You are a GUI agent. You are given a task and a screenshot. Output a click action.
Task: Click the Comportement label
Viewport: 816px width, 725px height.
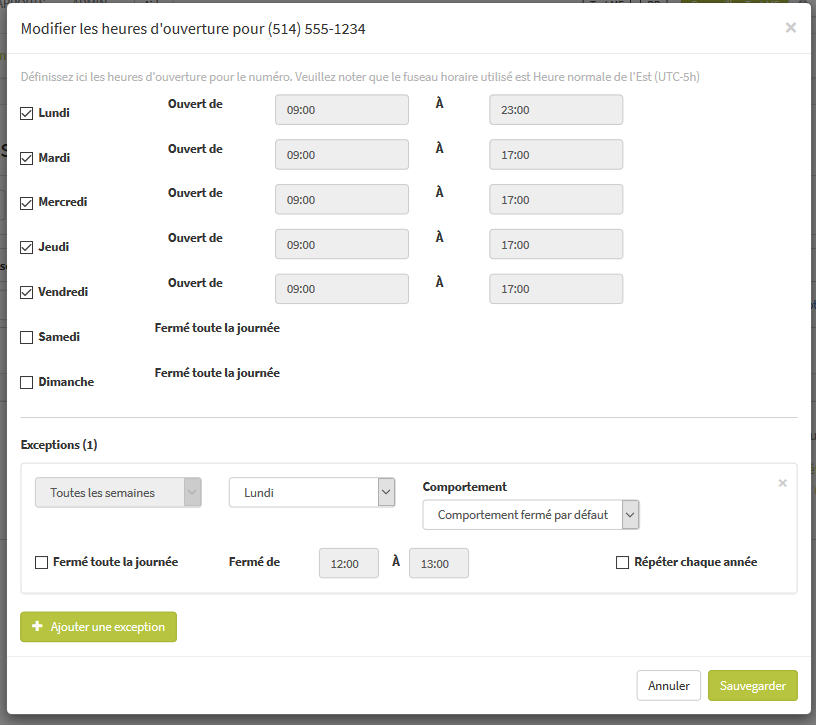point(464,487)
